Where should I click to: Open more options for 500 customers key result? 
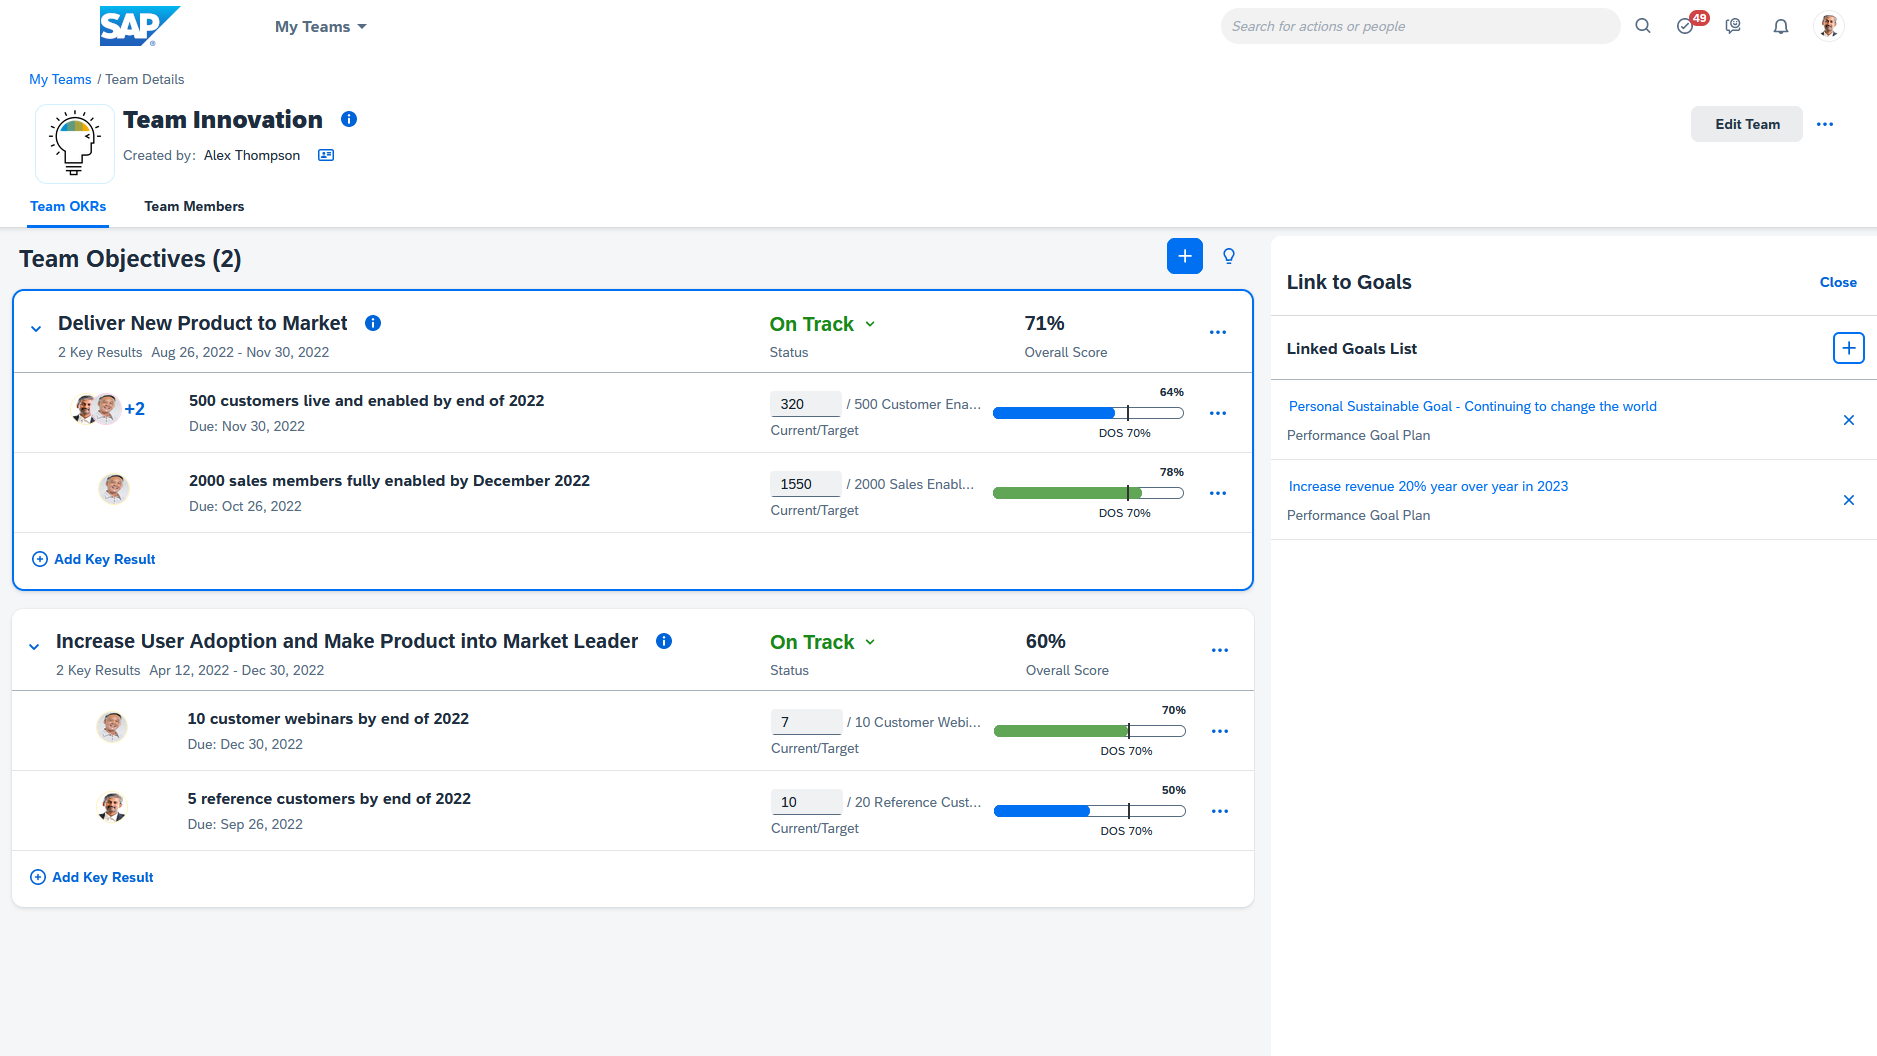click(x=1217, y=413)
